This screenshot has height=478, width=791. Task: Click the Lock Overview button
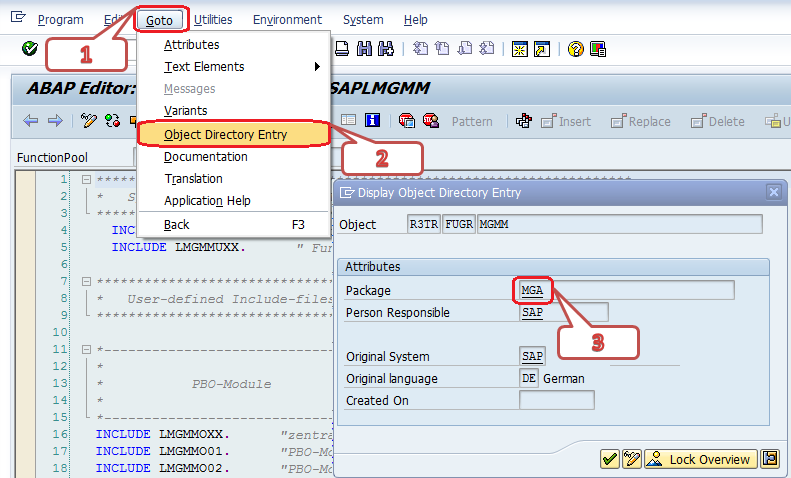point(701,459)
